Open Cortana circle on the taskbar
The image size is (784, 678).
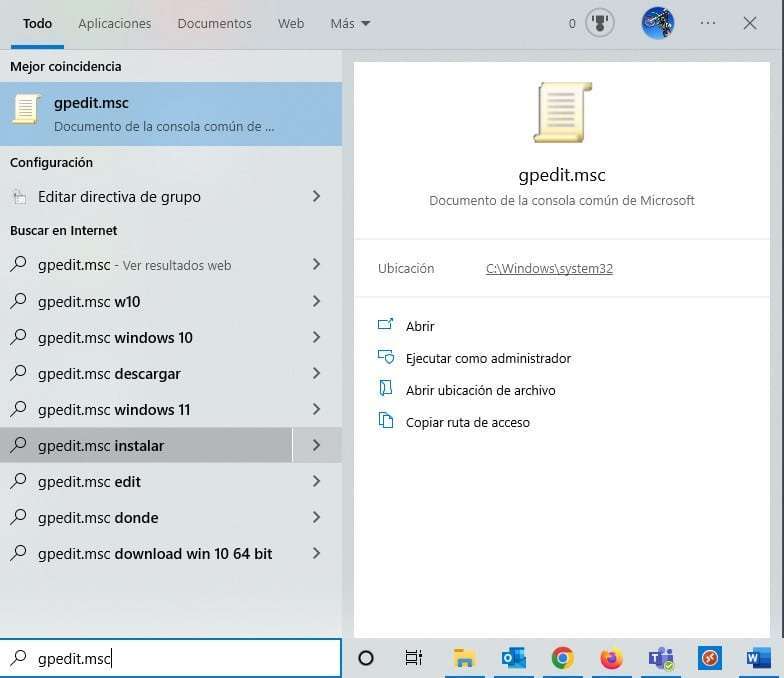pos(366,658)
